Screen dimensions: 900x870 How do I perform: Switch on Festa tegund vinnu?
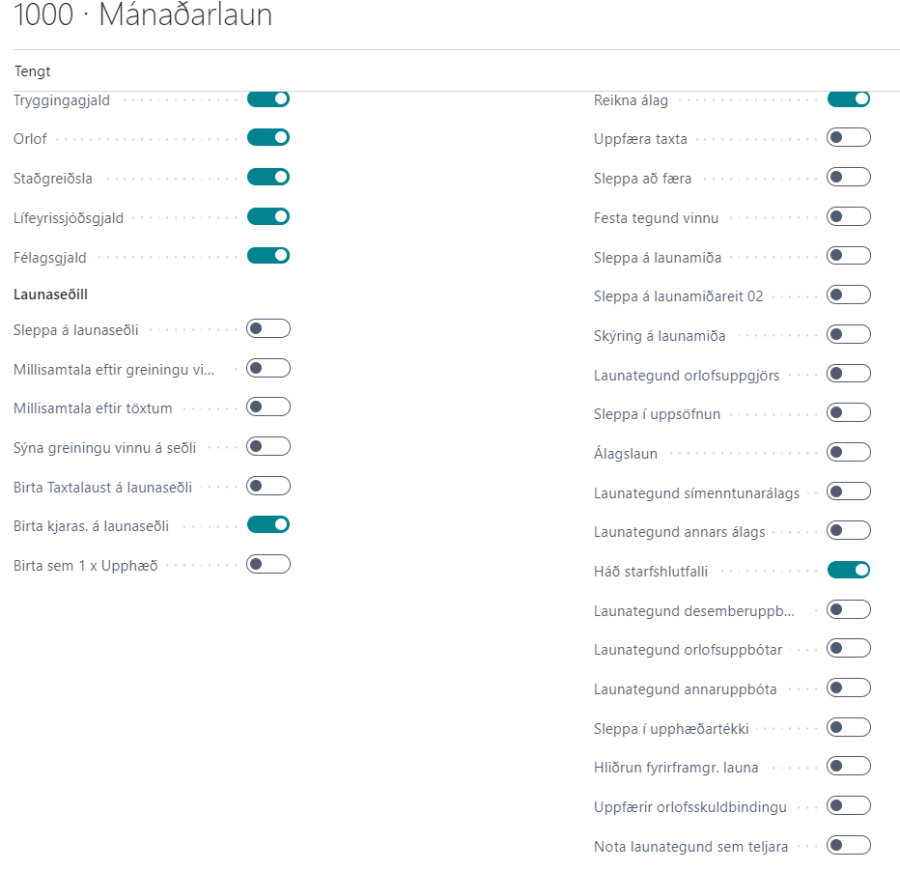(x=848, y=217)
